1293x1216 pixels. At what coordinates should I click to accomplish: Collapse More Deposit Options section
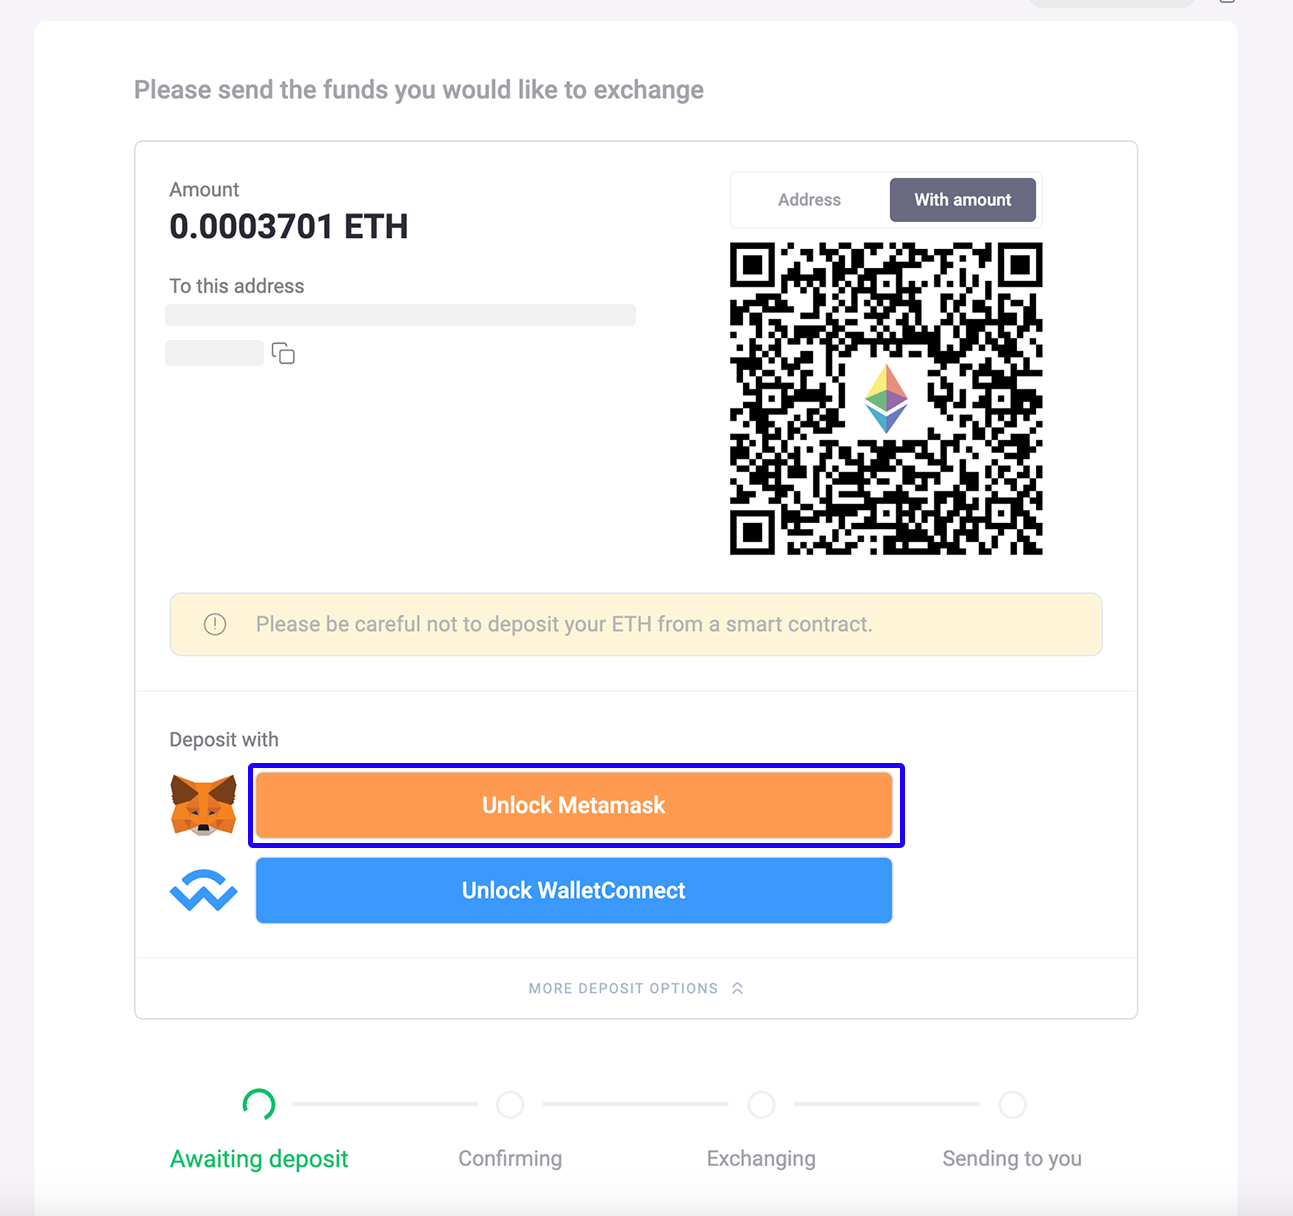(623, 988)
